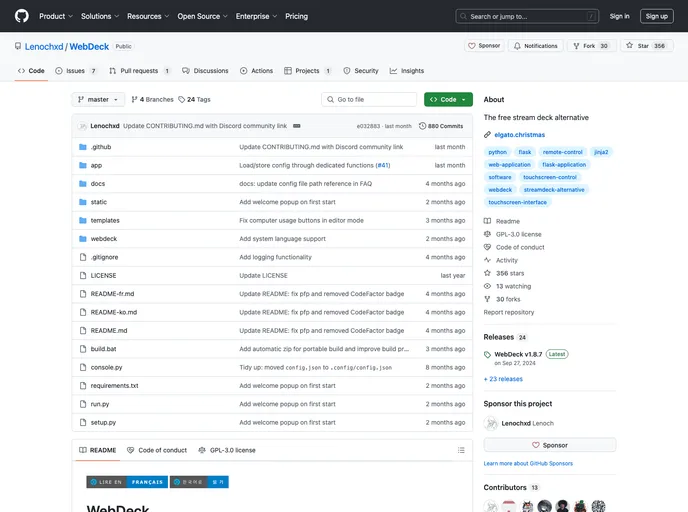Click the Search or jump to field
The width and height of the screenshot is (688, 512).
click(x=527, y=16)
